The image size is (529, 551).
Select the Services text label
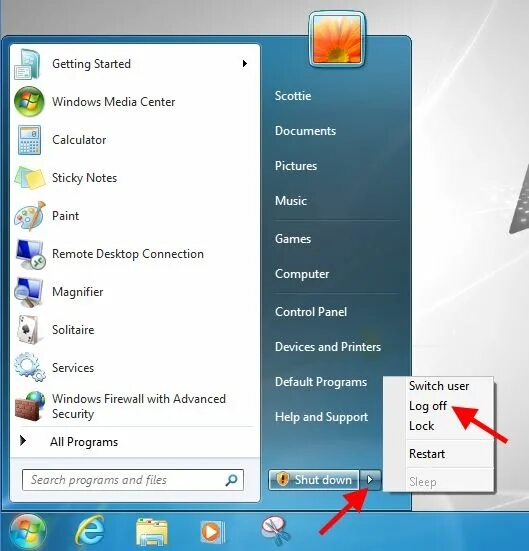pyautogui.click(x=73, y=368)
